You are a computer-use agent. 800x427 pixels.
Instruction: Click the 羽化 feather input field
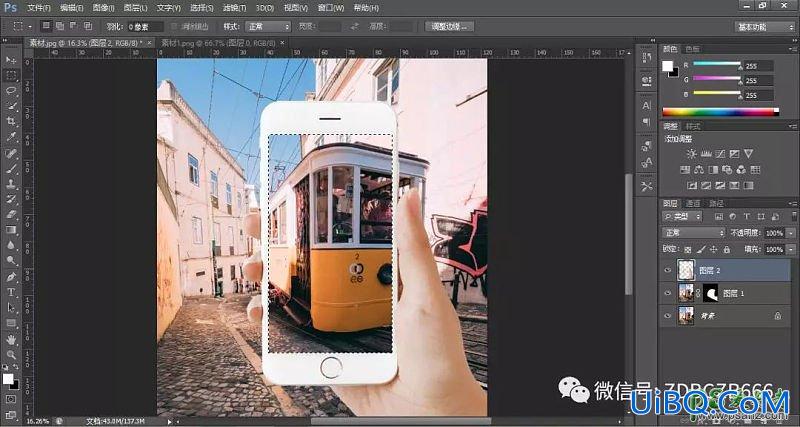click(x=145, y=27)
